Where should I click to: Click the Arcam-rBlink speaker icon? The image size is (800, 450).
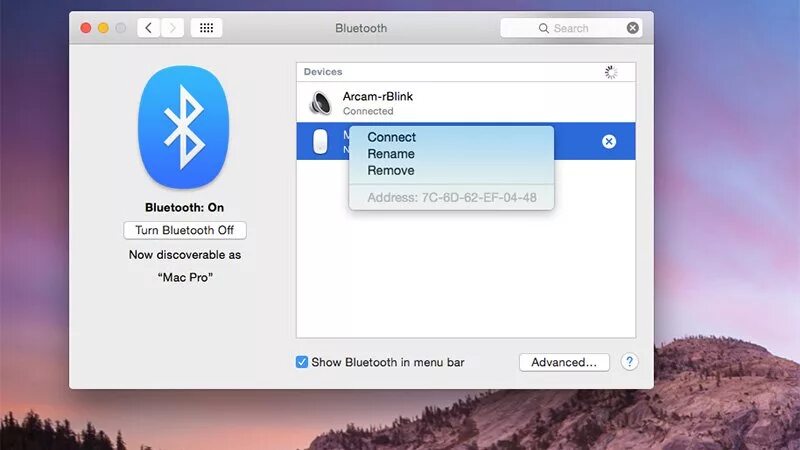point(320,103)
